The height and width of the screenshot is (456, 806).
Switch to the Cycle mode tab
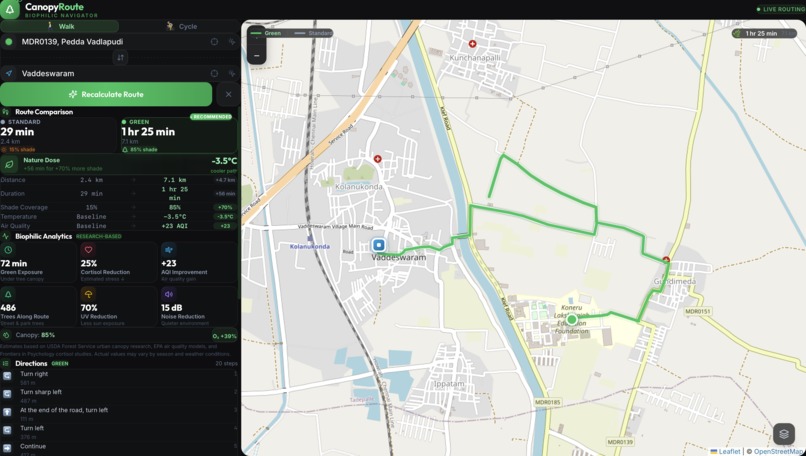tap(181, 26)
